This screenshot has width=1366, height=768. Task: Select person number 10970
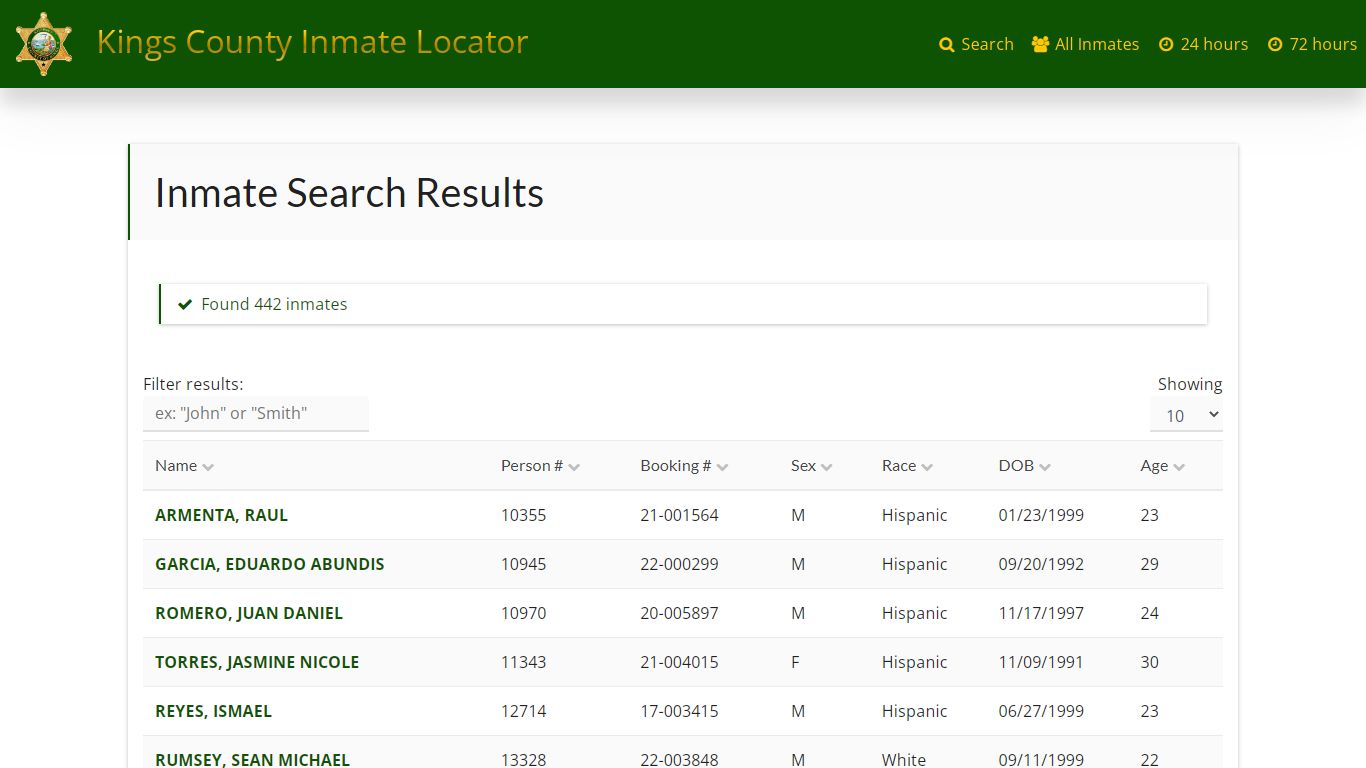[523, 613]
